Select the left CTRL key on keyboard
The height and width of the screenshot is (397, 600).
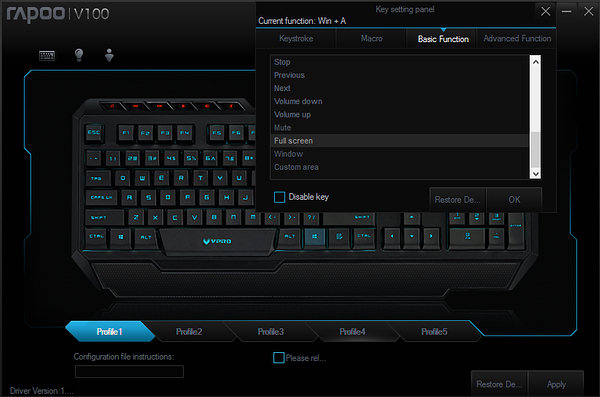(x=96, y=237)
